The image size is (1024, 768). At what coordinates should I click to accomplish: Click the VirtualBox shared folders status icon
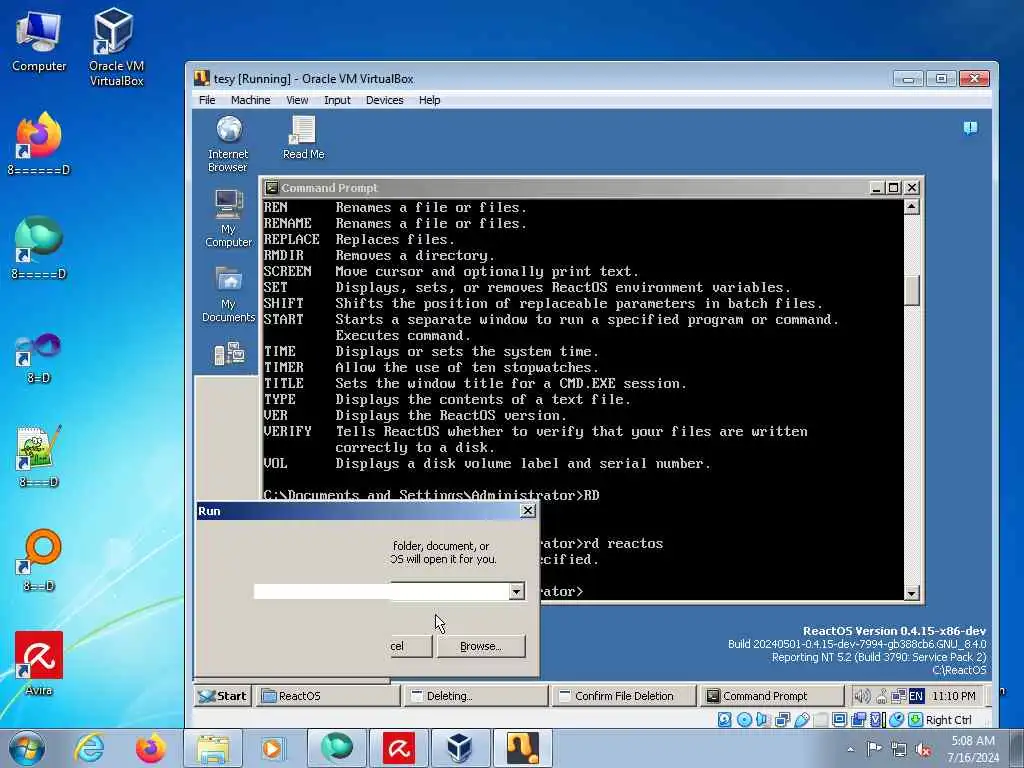pos(821,720)
